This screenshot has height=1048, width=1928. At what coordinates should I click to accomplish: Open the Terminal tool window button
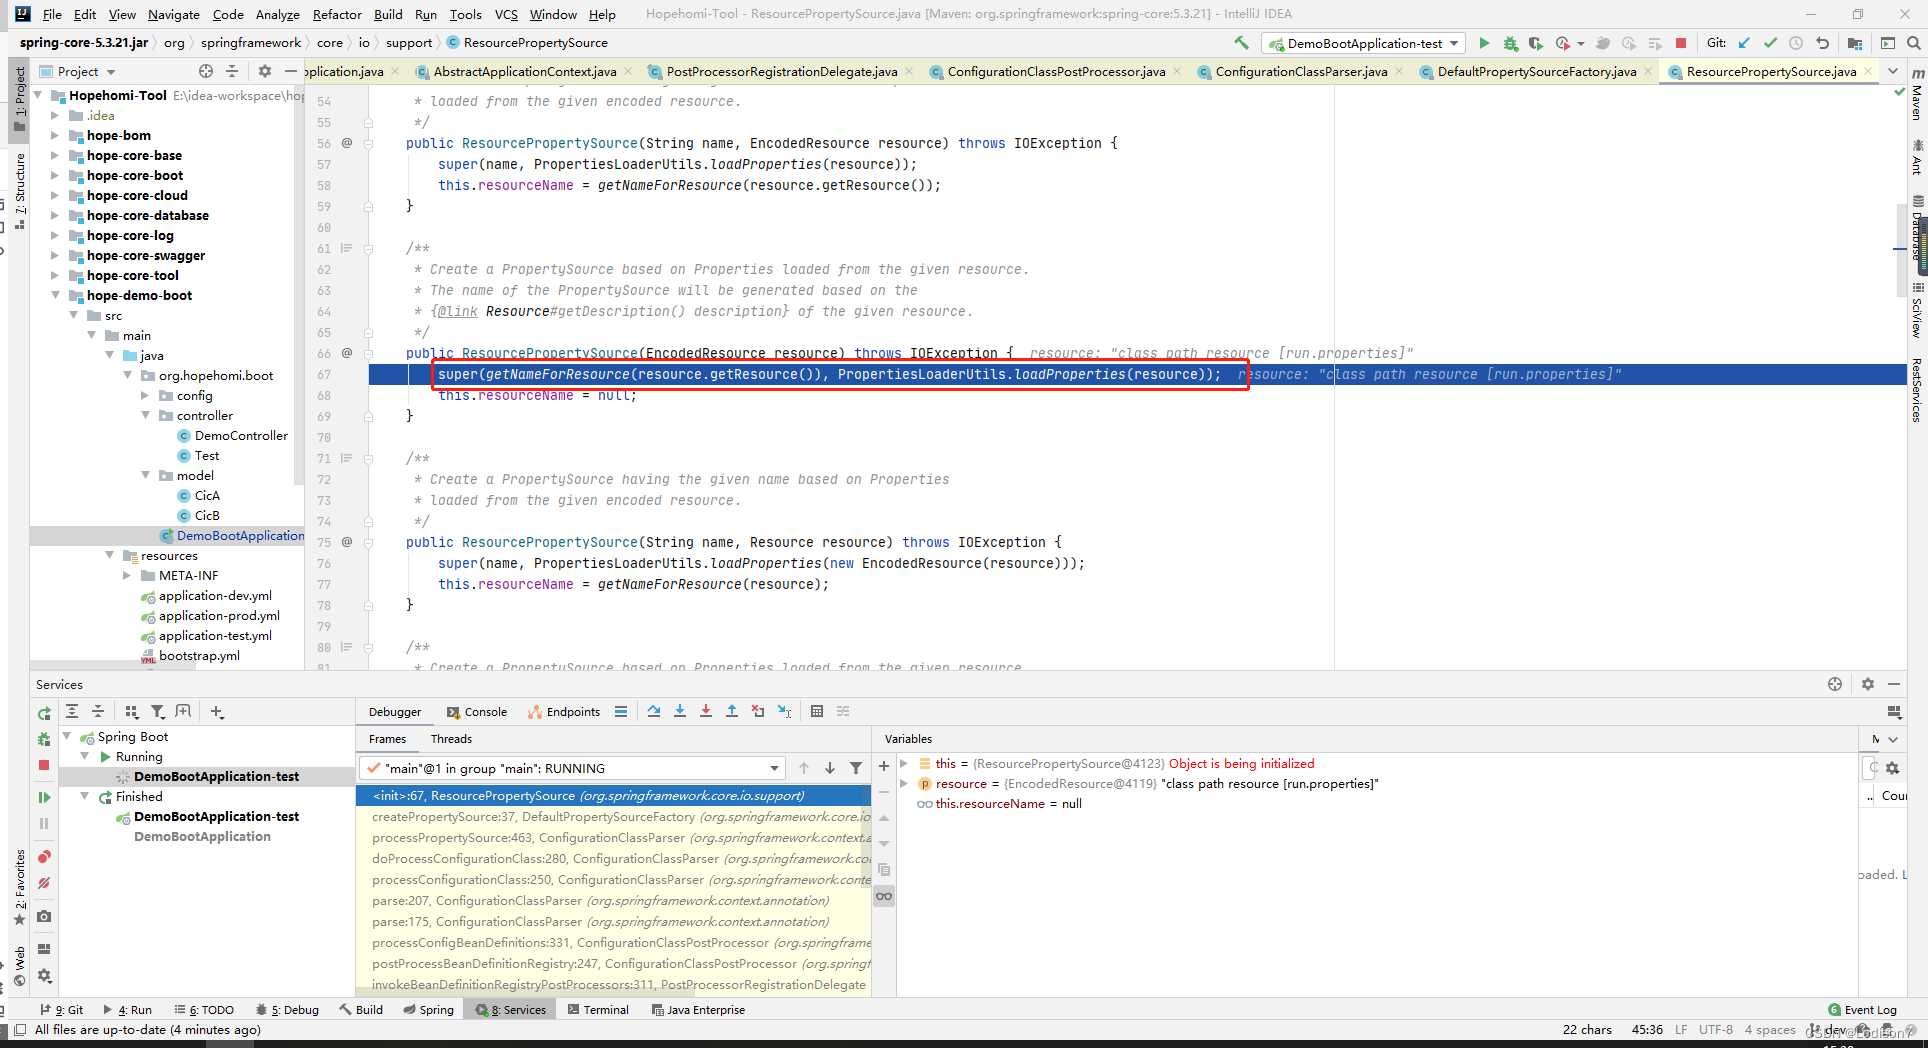598,1009
